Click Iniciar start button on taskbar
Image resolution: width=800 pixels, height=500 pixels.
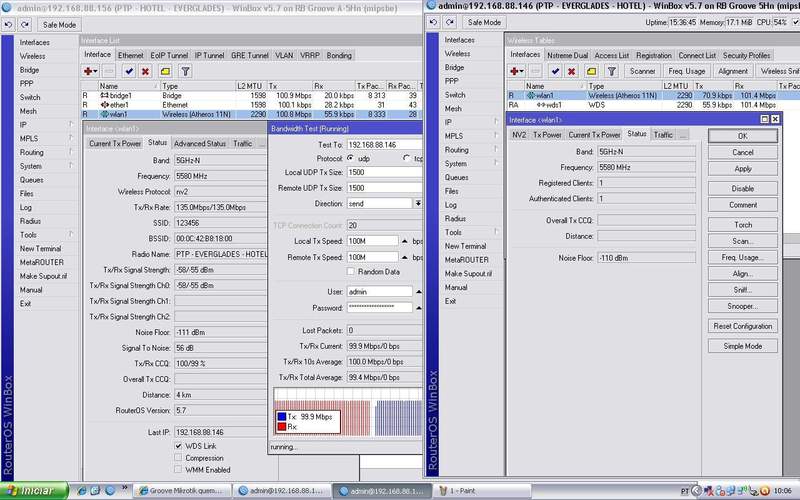[x=34, y=491]
